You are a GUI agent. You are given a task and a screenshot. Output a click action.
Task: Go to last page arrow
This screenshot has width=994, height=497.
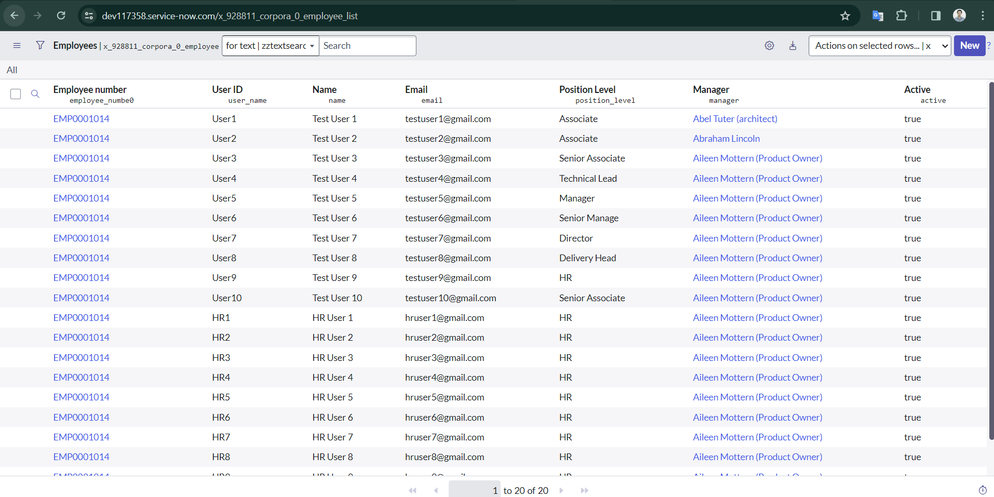click(584, 491)
